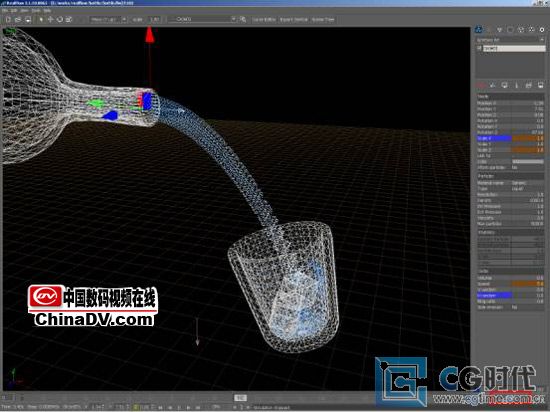Click the Color swatch in Node properties

pos(528,162)
